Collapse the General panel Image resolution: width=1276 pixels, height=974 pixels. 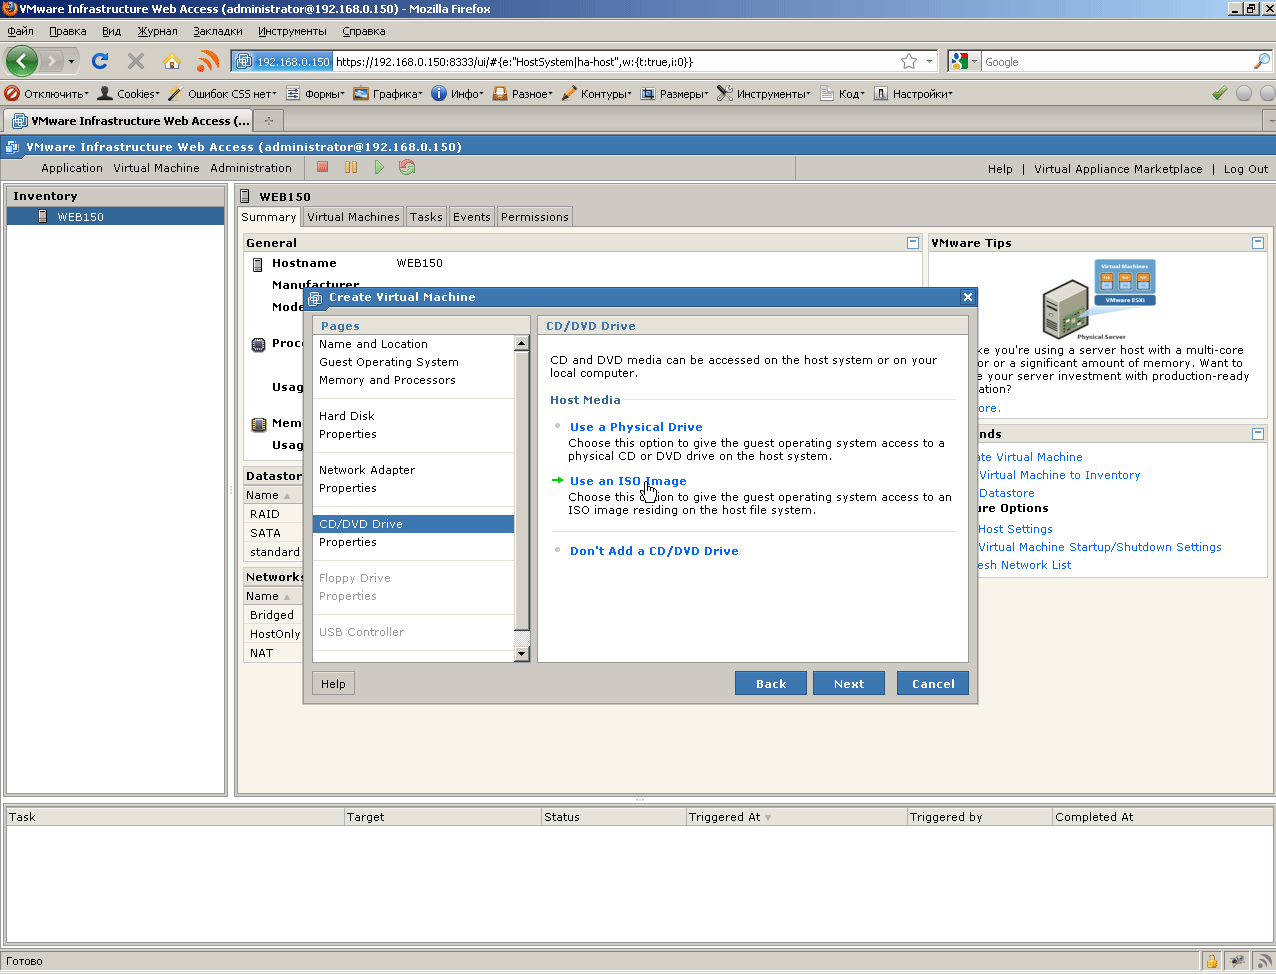coord(912,243)
